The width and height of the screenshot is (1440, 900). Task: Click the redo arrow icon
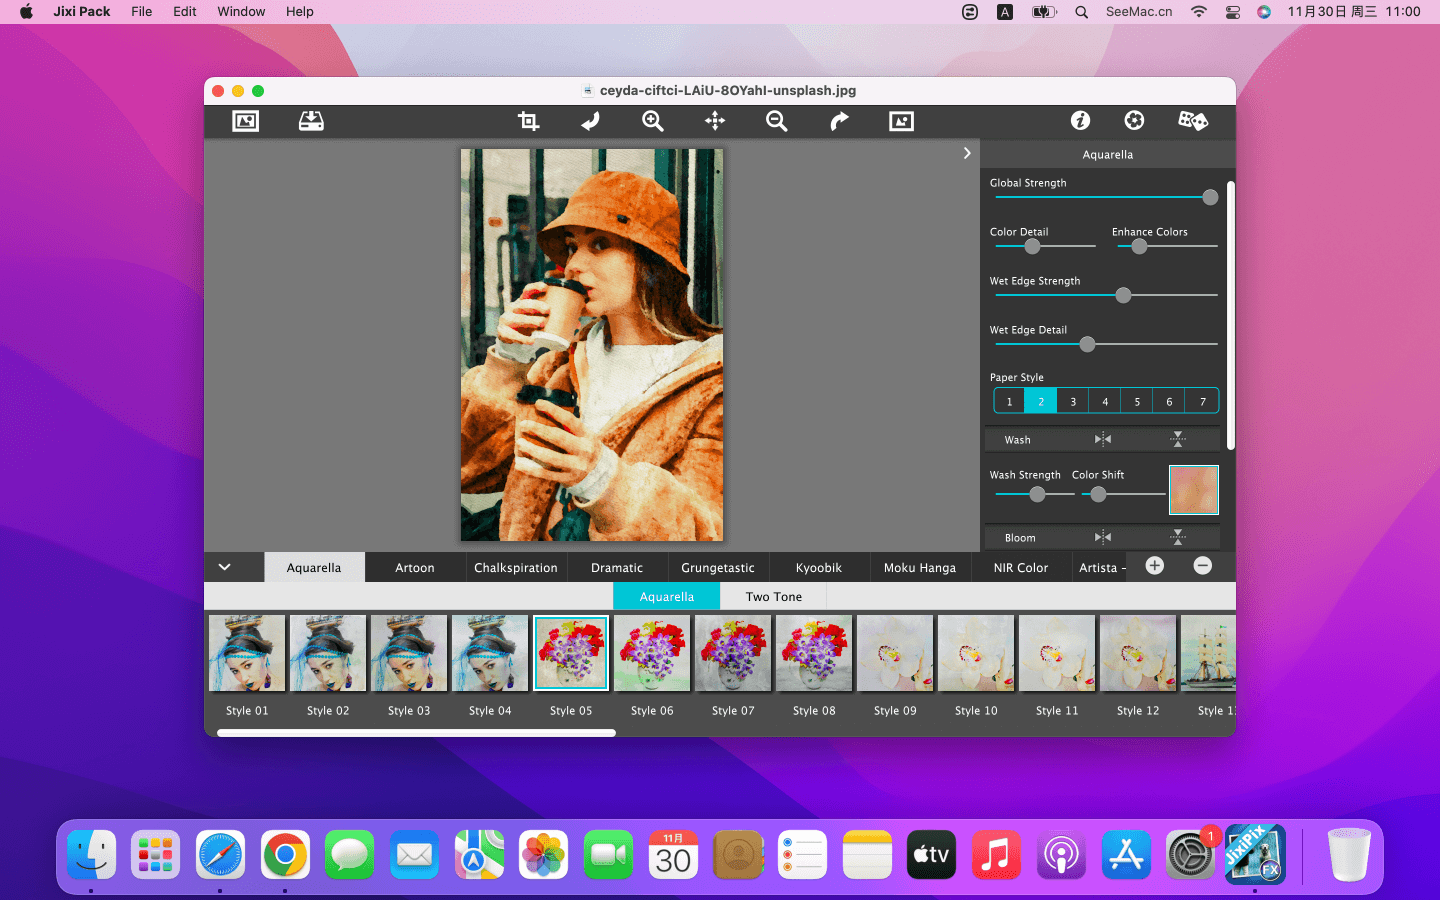click(839, 121)
